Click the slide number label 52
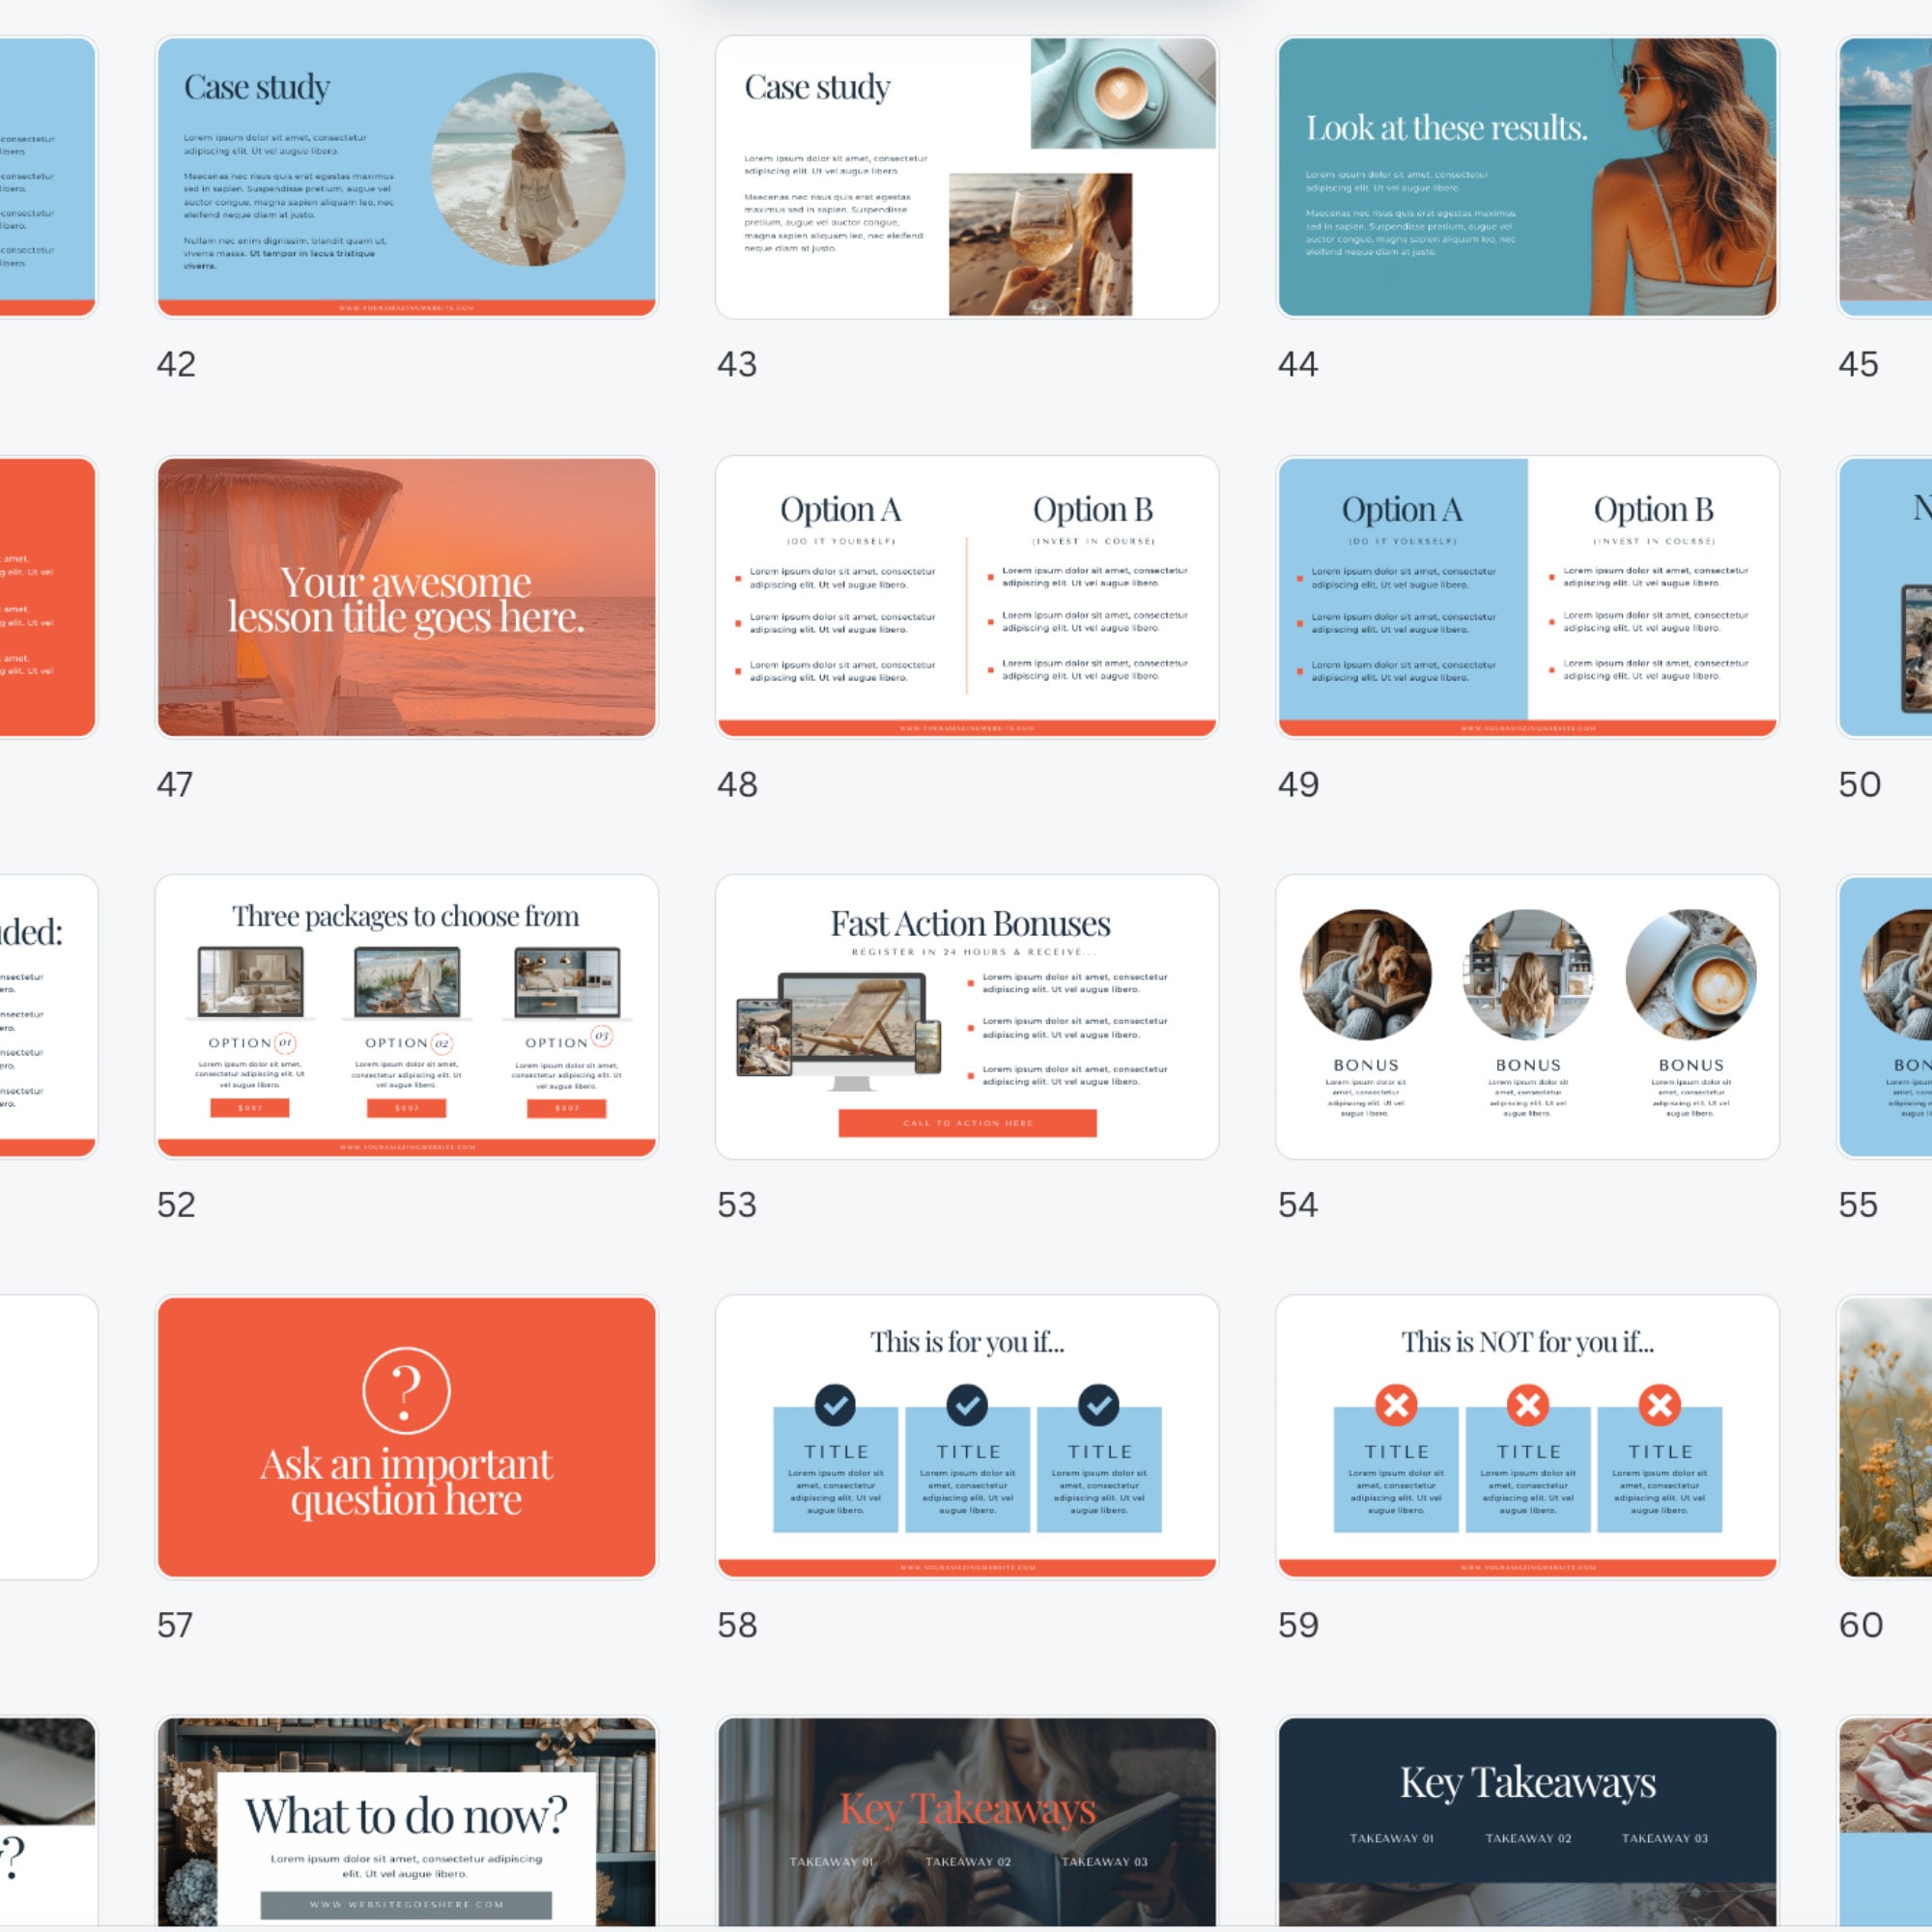 176,1204
